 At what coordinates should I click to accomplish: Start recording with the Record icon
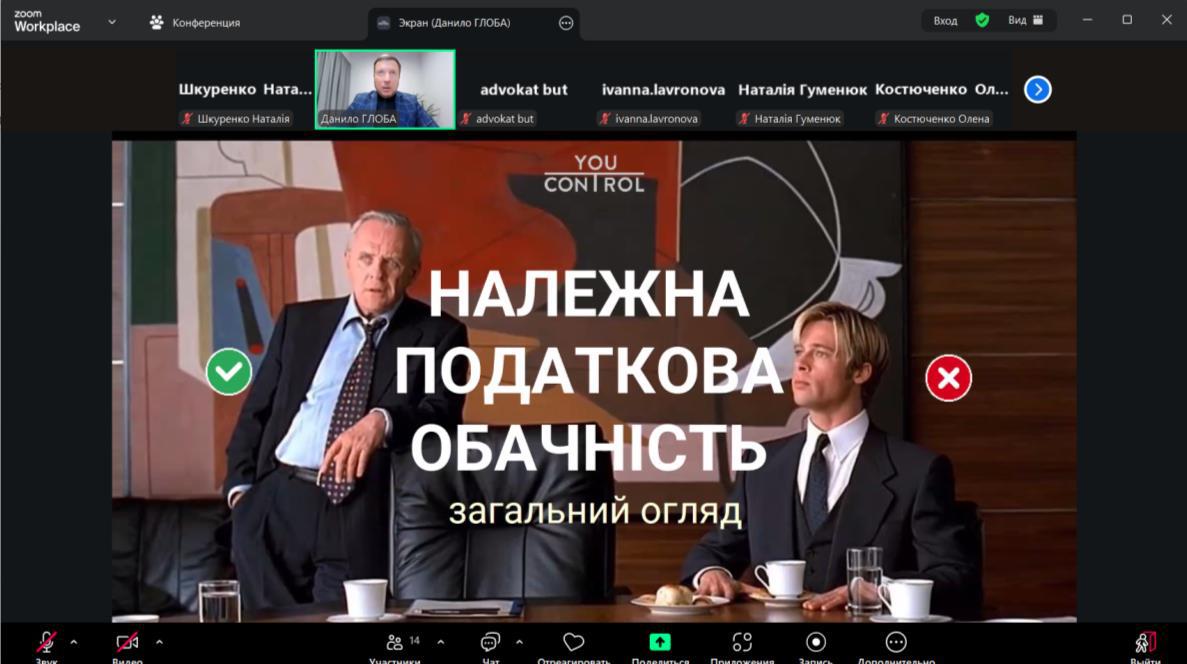(x=816, y=642)
